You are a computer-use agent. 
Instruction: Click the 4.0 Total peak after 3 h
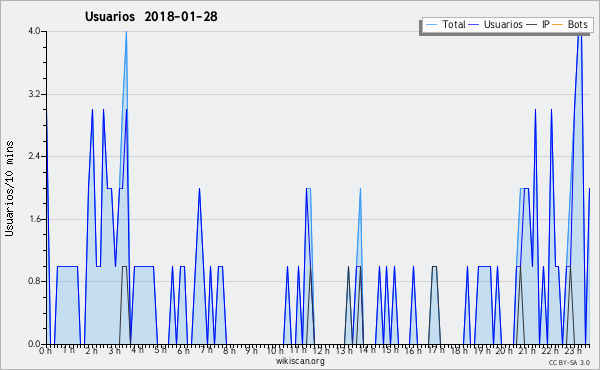(126, 32)
